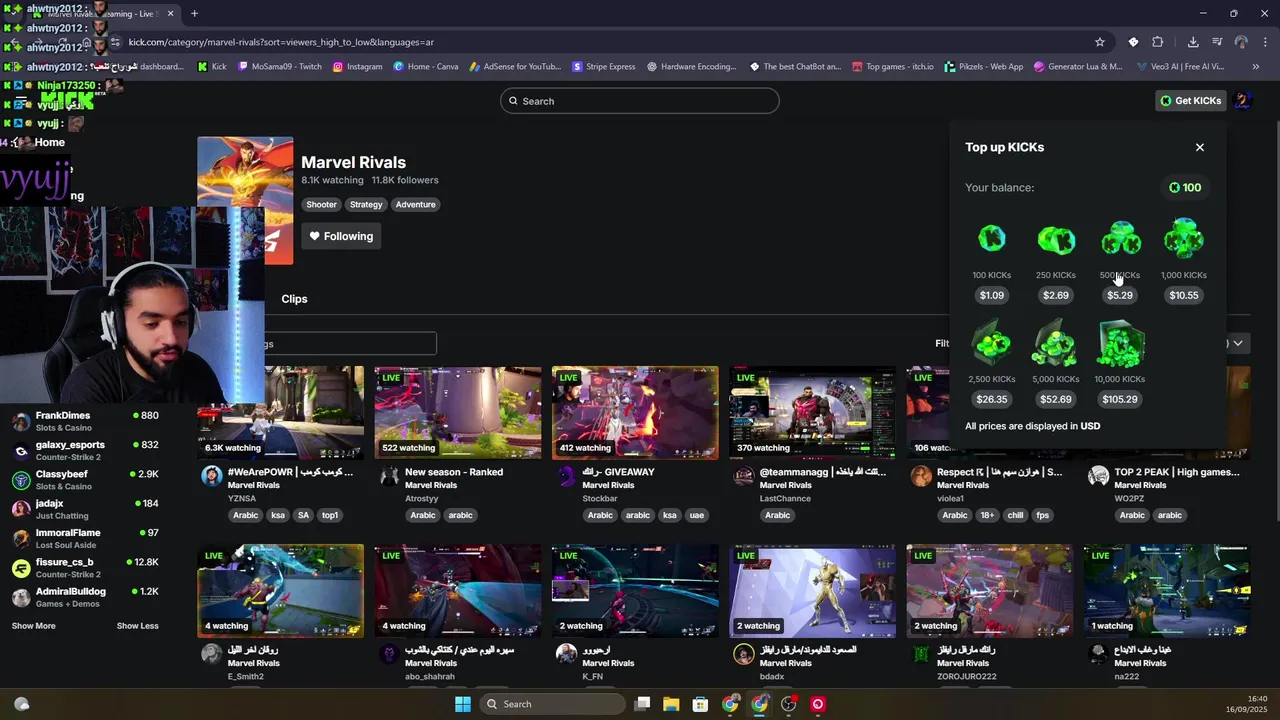The width and height of the screenshot is (1280, 720).
Task: Buy the 5,000 KICKs package for $52.69
Action: [x=1056, y=399]
